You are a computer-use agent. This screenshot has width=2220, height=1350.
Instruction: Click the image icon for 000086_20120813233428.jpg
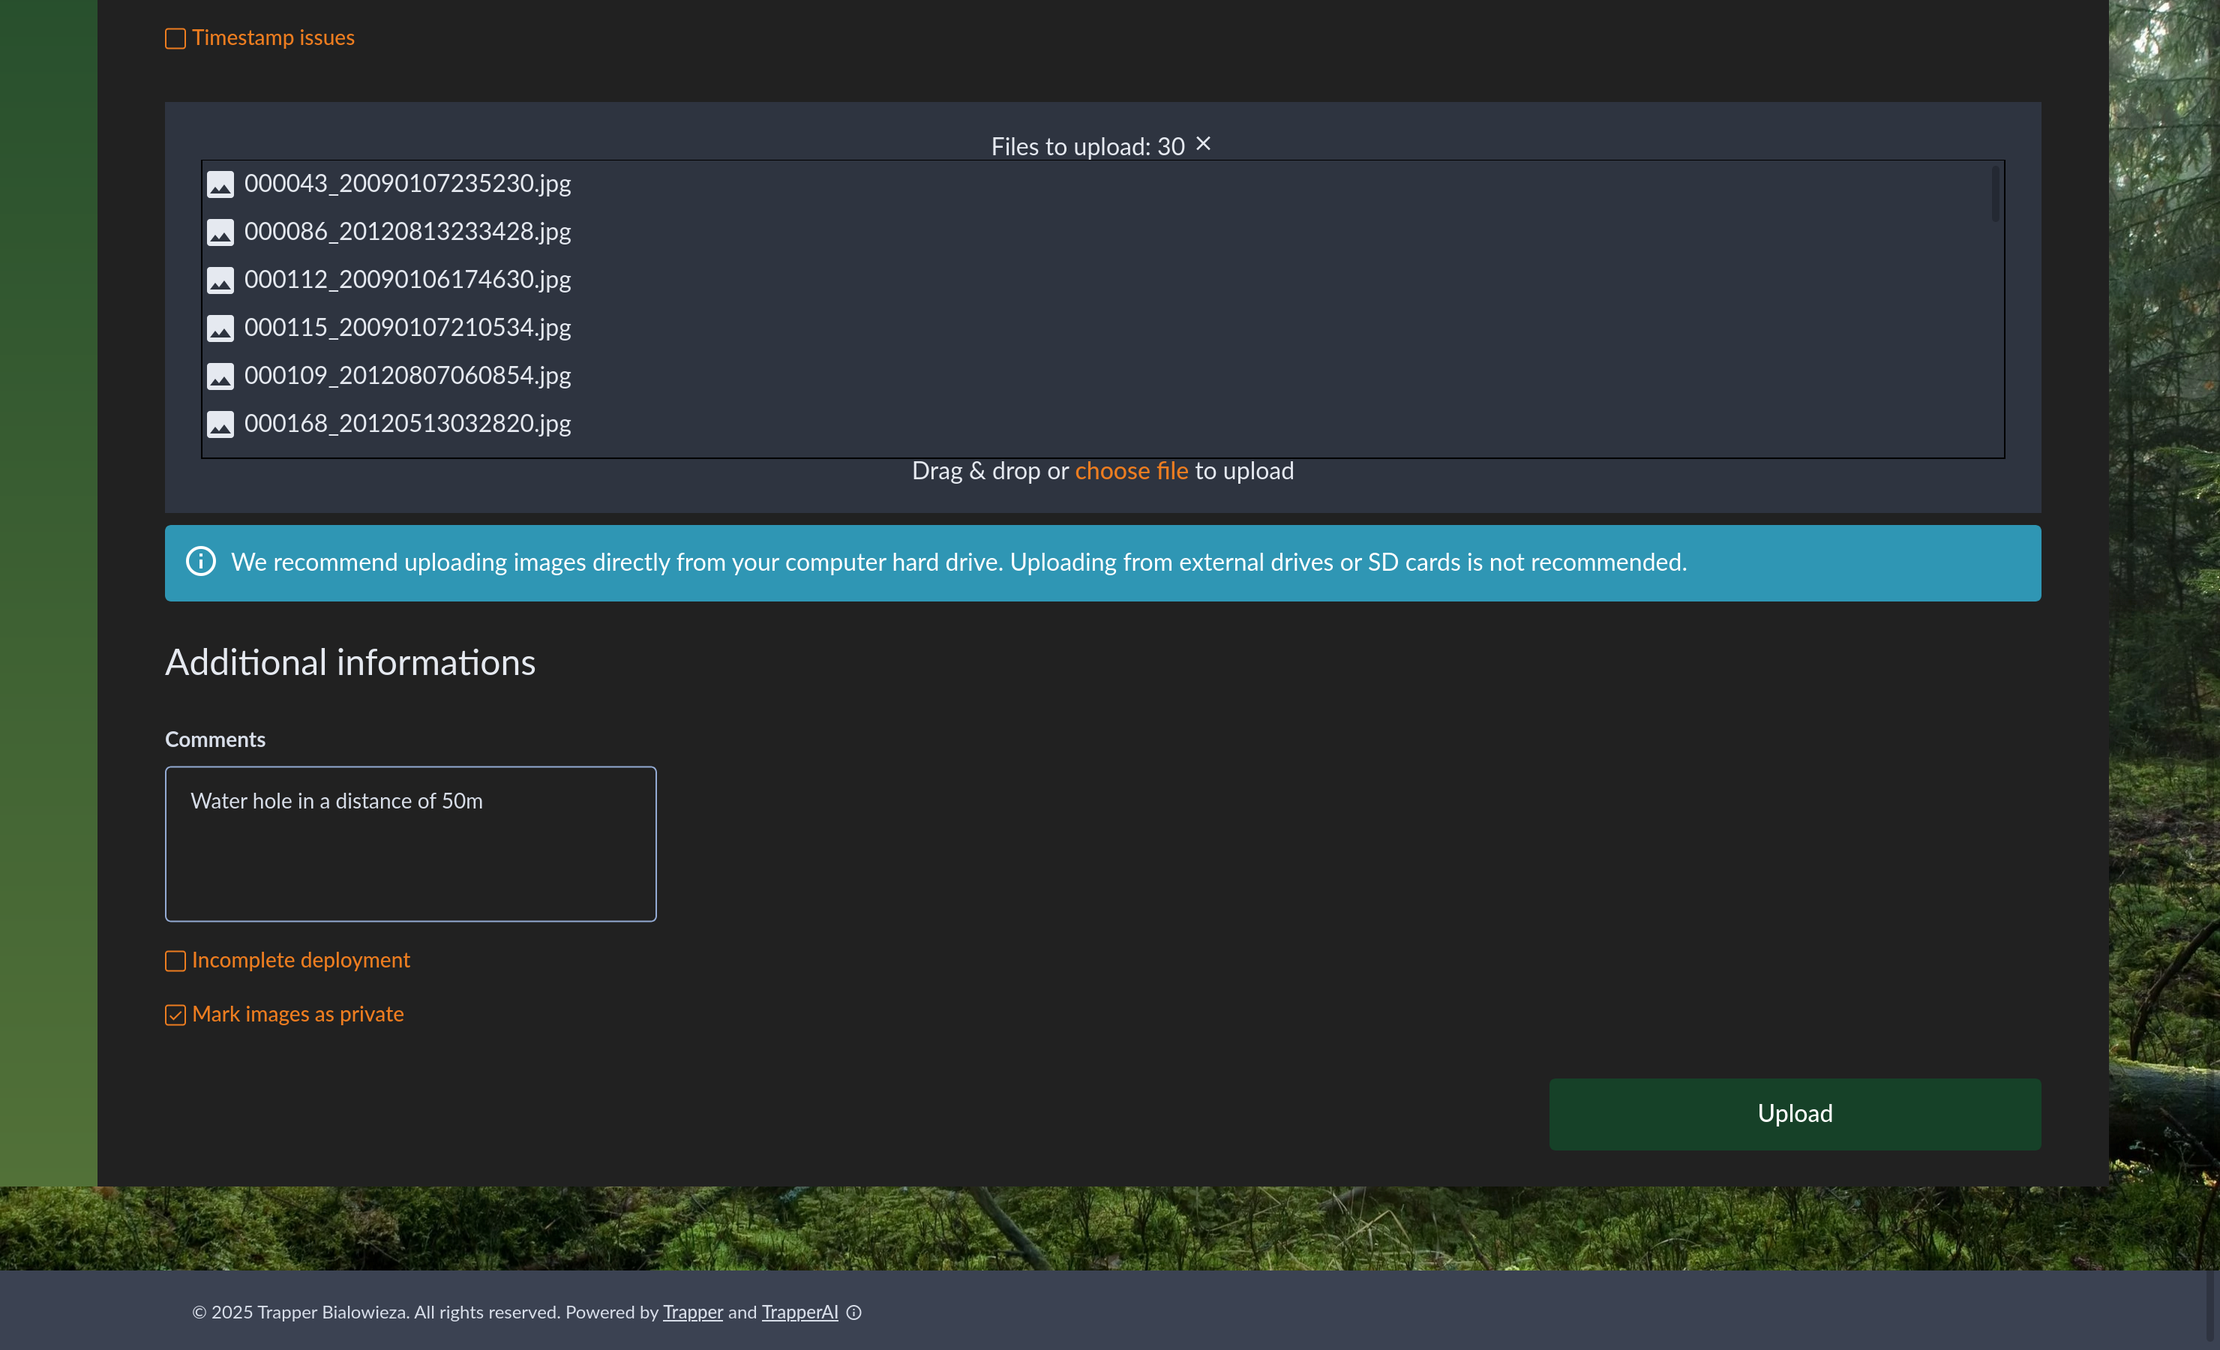point(220,232)
